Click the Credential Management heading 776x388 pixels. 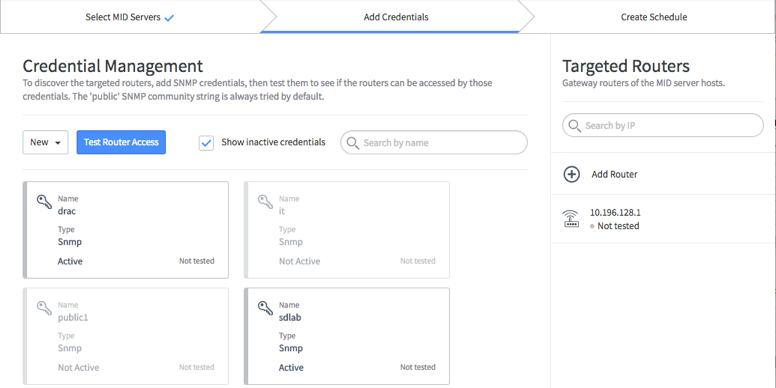[113, 66]
